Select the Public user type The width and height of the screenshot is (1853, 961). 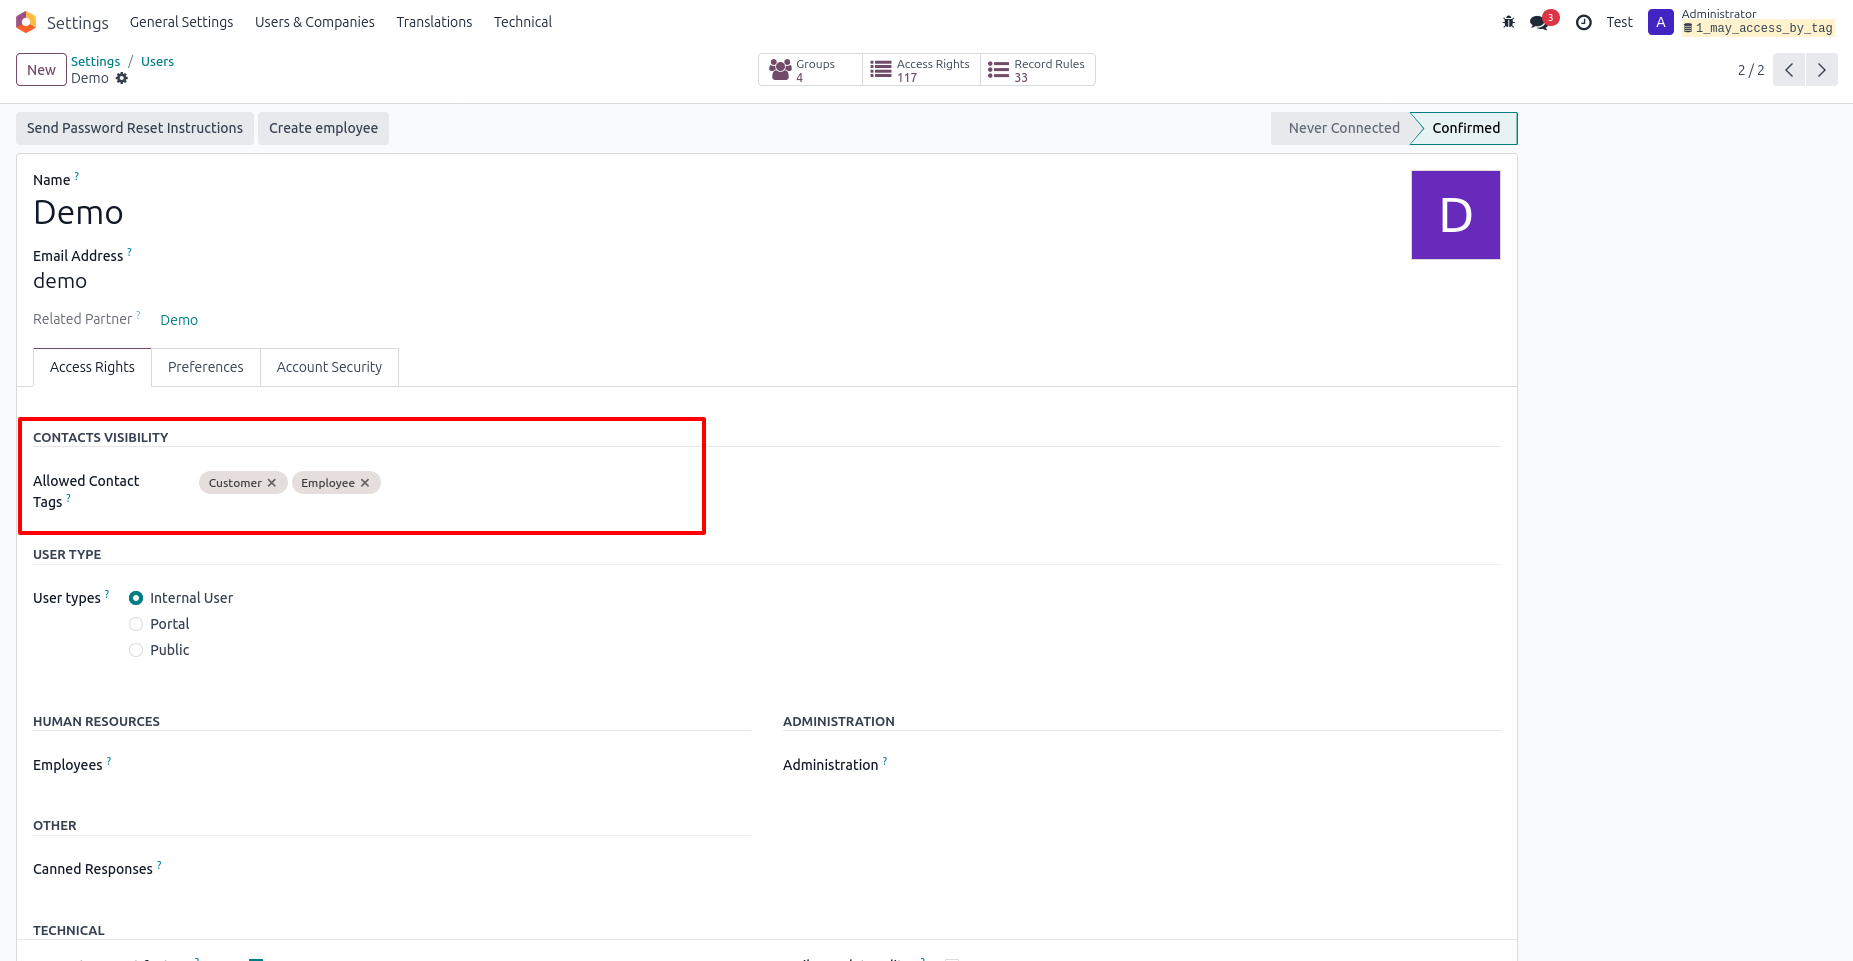coord(136,650)
